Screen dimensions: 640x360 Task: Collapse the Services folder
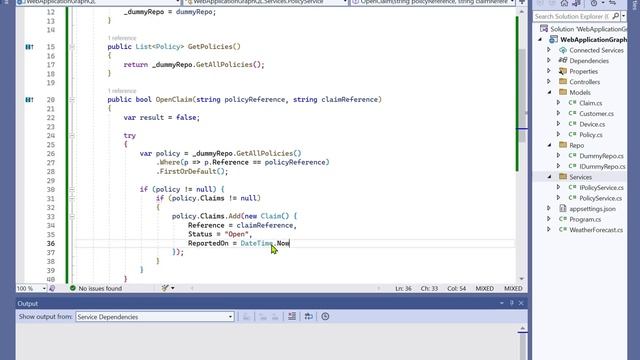(549, 177)
